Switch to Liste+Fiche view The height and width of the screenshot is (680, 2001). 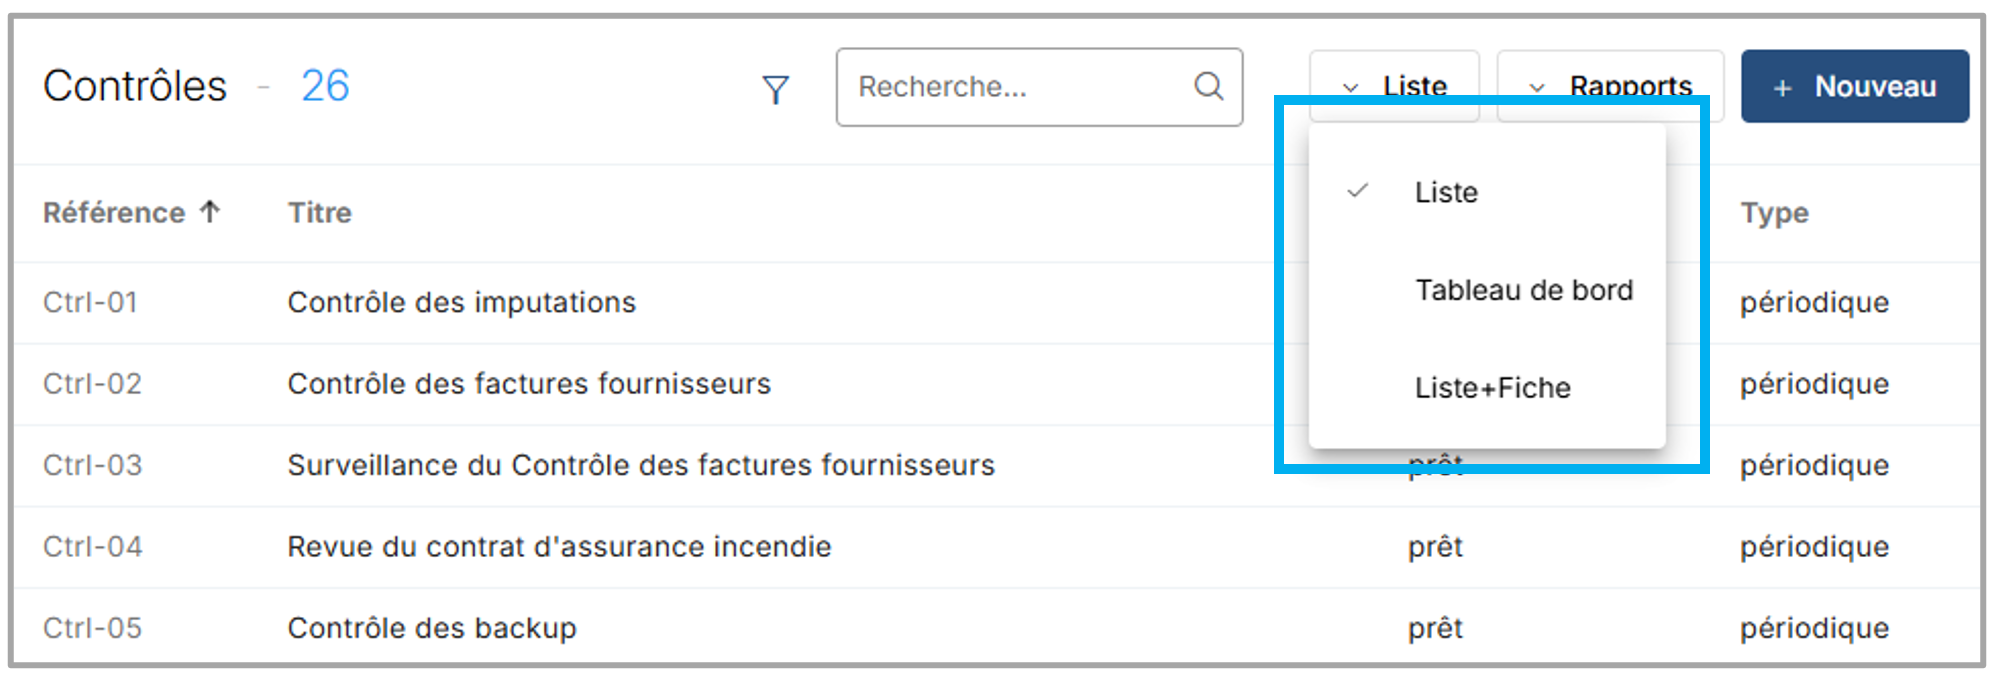1492,388
